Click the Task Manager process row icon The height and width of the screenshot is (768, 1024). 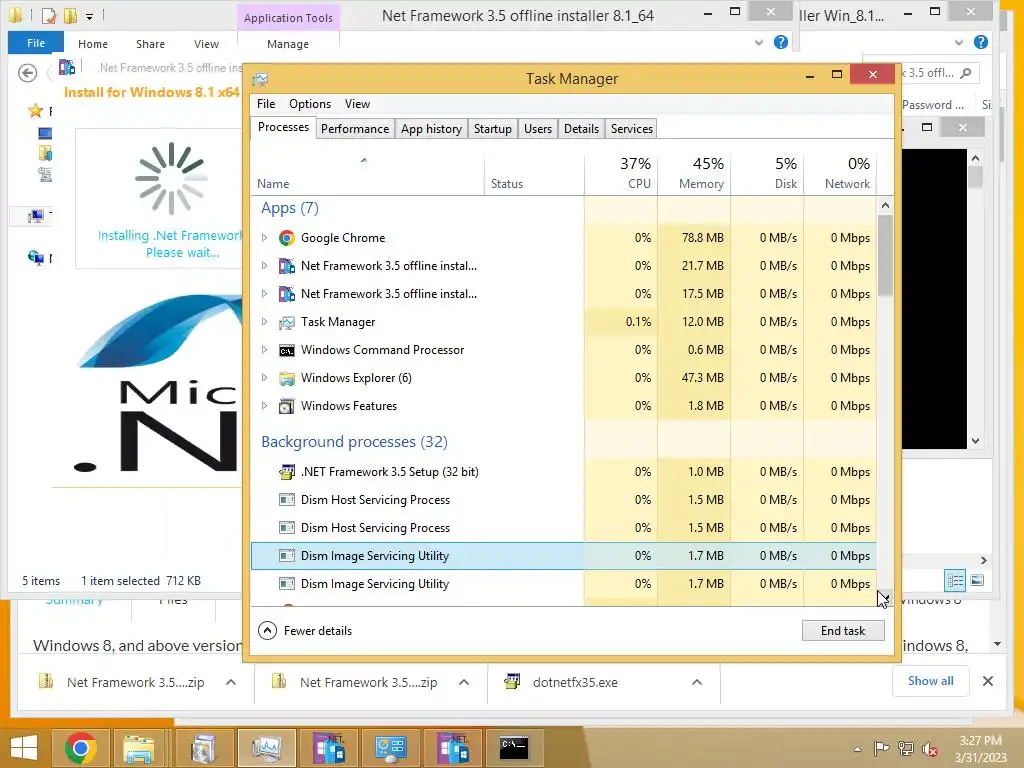[x=286, y=322]
